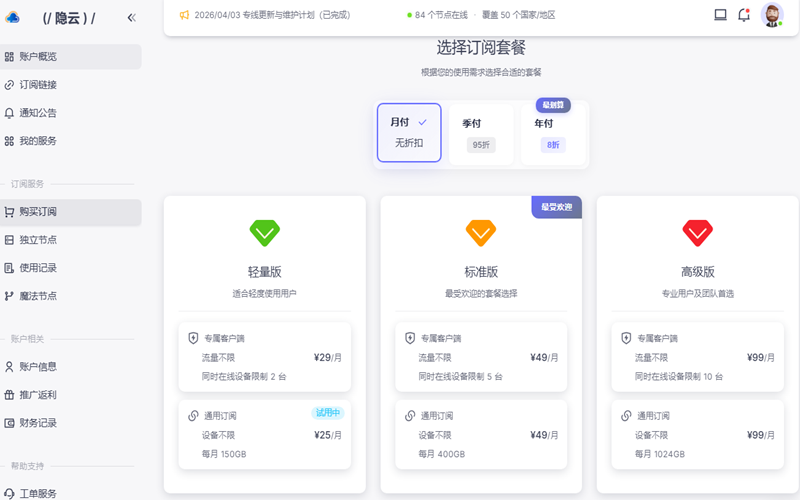The height and width of the screenshot is (500, 800).
Task: Choose 高级版 专属客户端 10 台 plan
Action: pos(697,357)
